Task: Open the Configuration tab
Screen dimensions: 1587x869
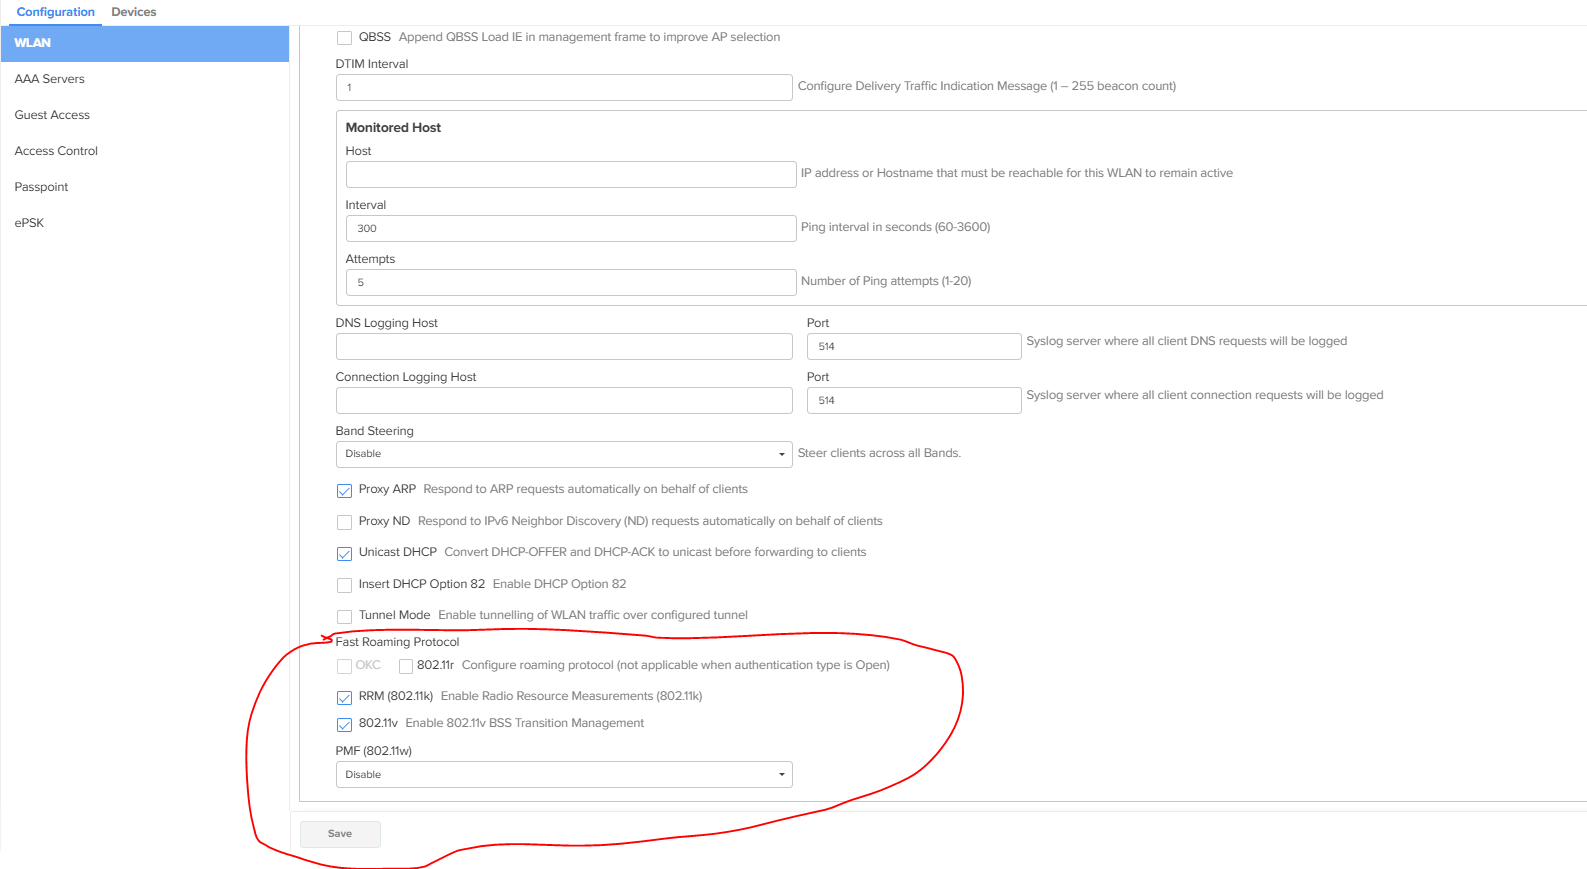Action: [x=56, y=12]
